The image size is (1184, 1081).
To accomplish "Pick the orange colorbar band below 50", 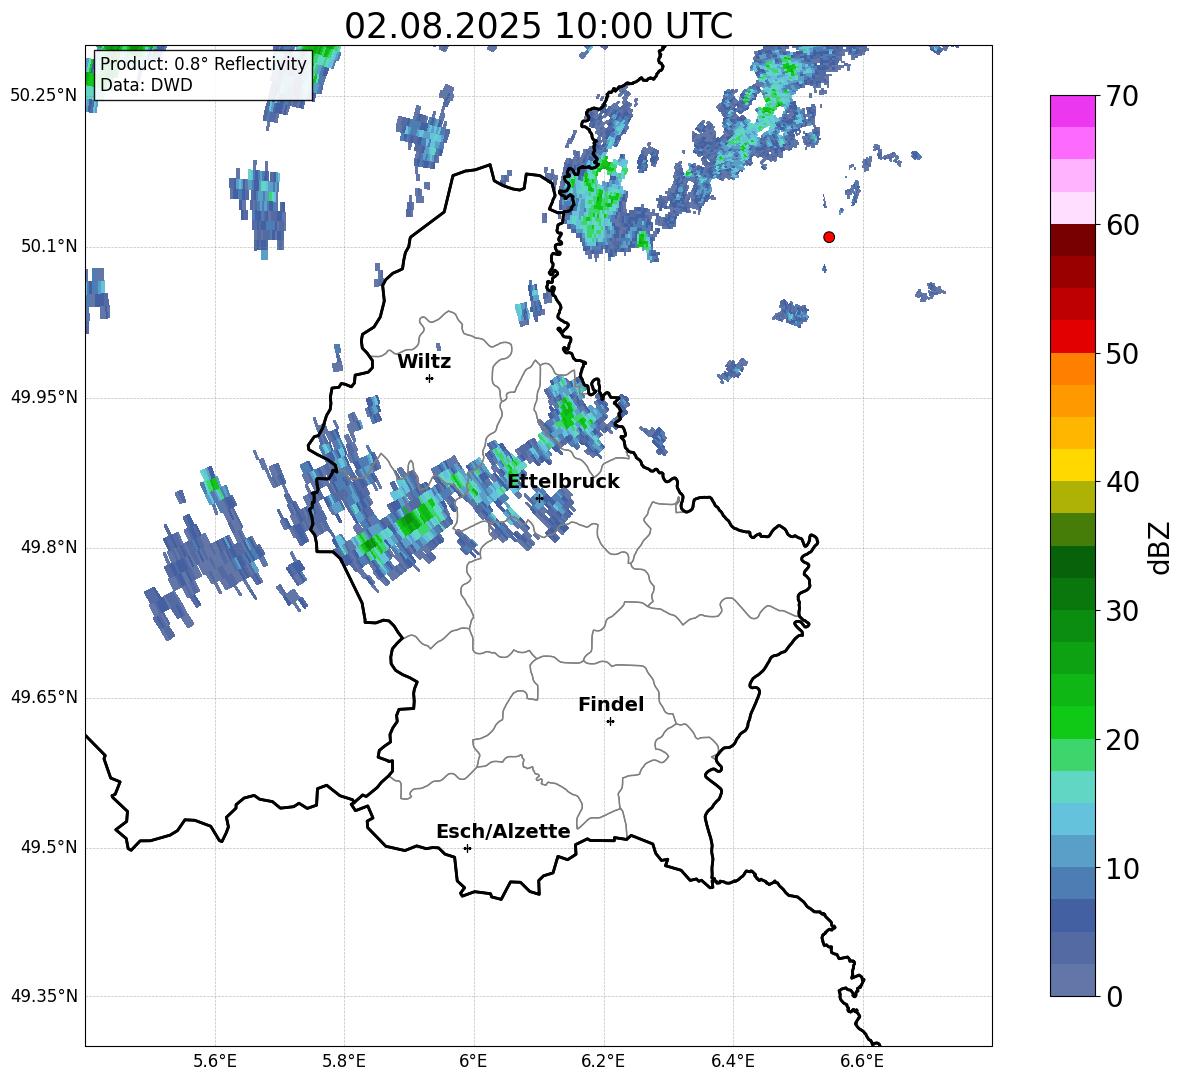I will point(1072,369).
